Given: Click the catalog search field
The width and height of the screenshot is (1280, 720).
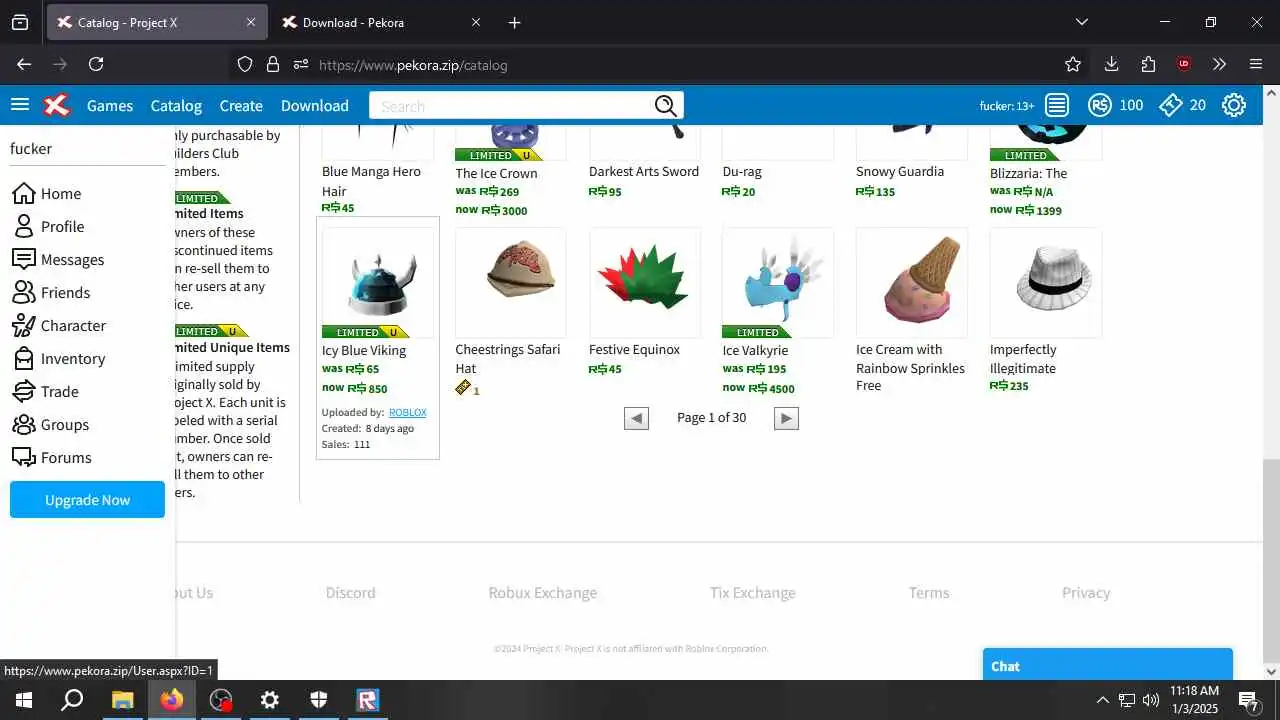Looking at the screenshot, I should (512, 105).
